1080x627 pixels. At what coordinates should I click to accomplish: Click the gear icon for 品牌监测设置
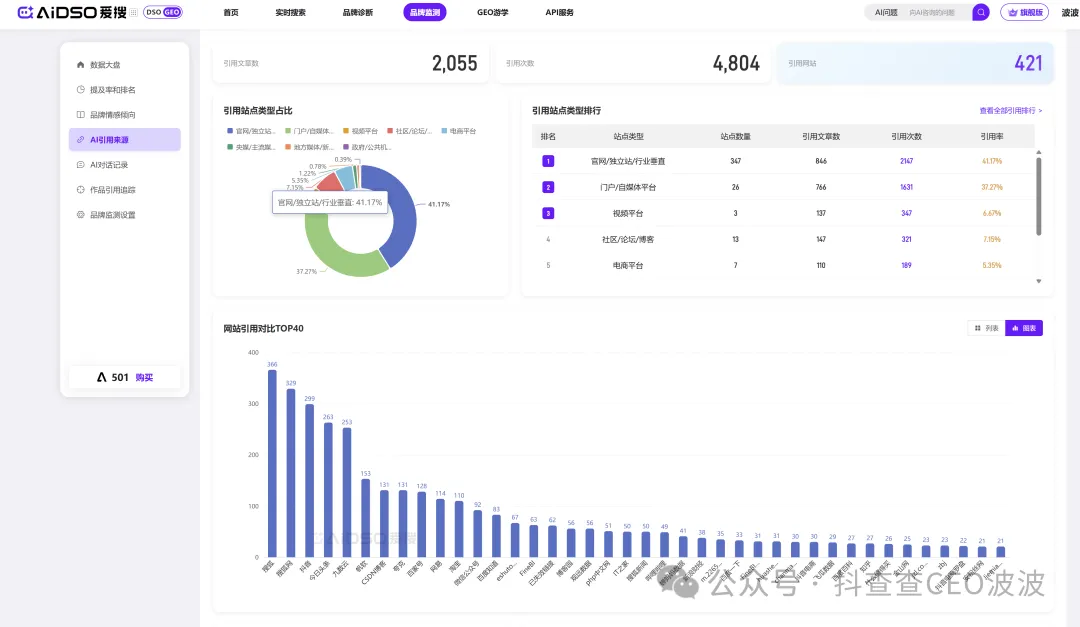pos(80,215)
